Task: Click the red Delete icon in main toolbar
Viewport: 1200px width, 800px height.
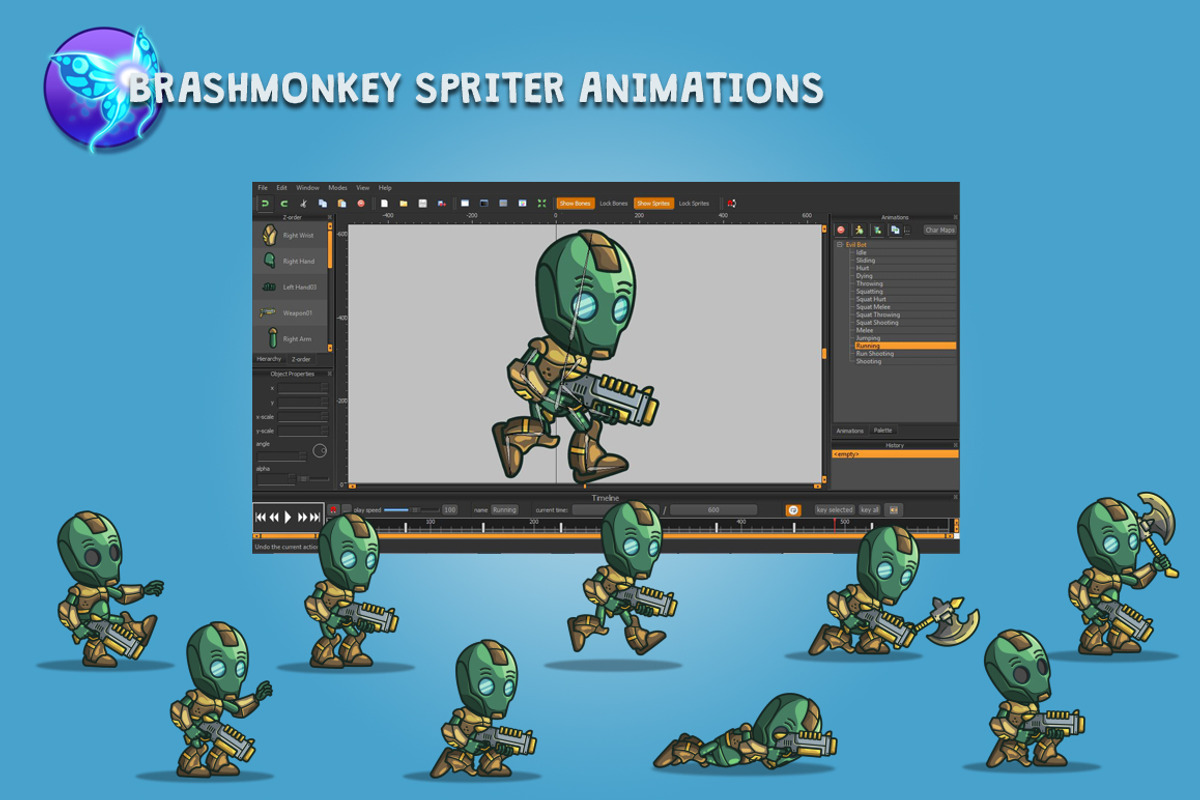Action: click(361, 203)
